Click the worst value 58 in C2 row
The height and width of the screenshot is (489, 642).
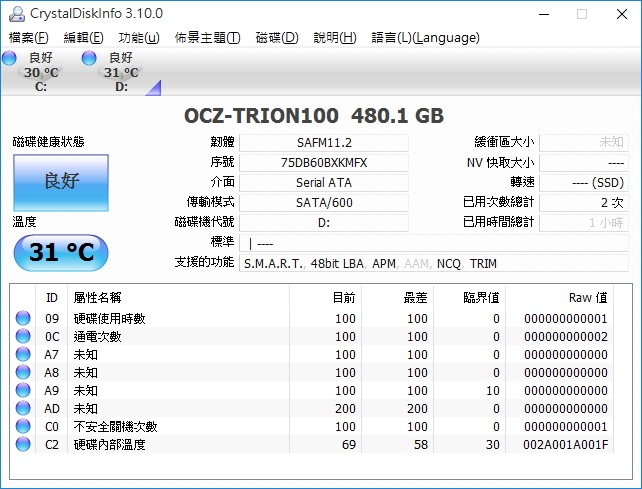(x=421, y=445)
